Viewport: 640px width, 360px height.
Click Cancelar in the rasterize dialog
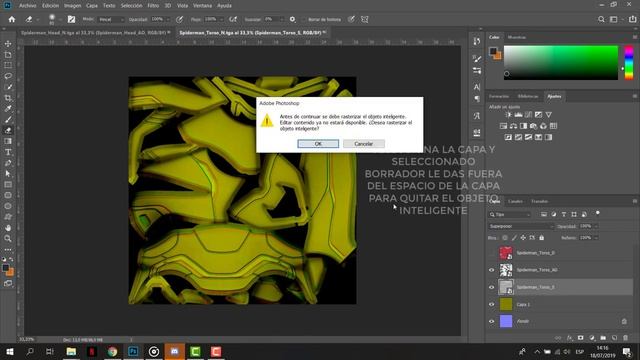363,144
